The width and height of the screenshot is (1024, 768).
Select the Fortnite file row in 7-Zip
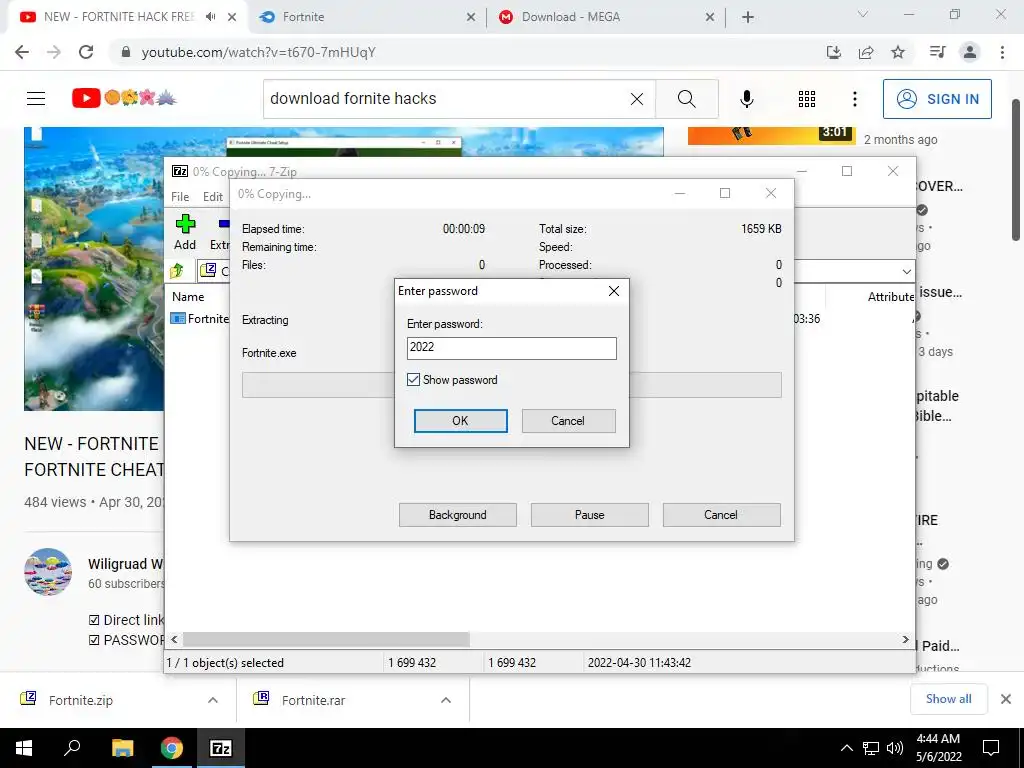[x=199, y=319]
